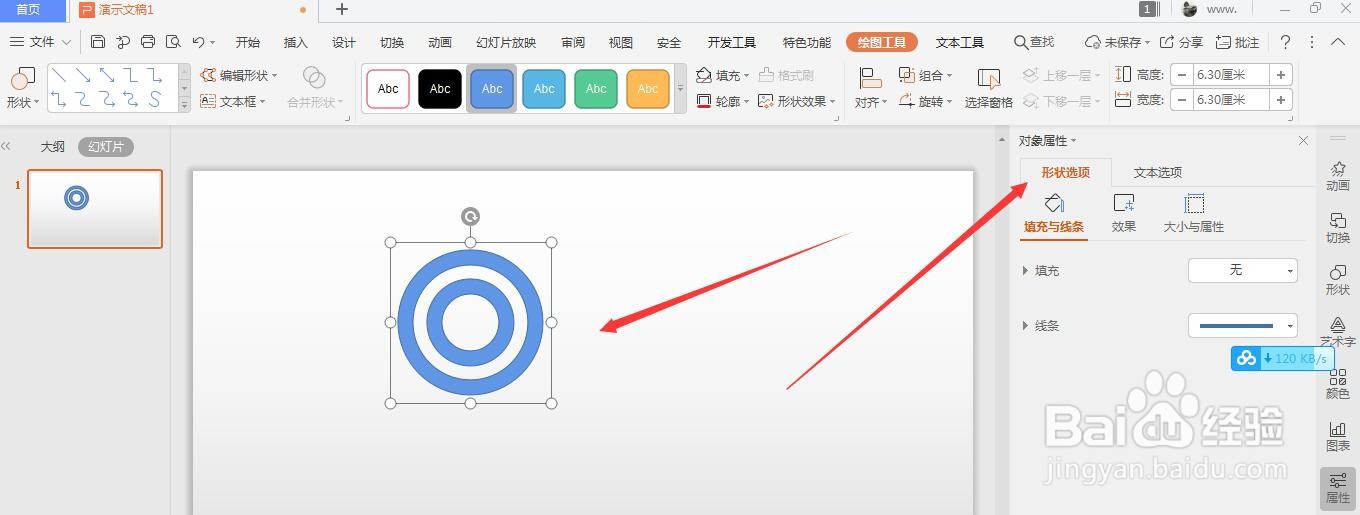Click the Save icon in quick access toolbar
The height and width of the screenshot is (515, 1360).
pos(97,42)
